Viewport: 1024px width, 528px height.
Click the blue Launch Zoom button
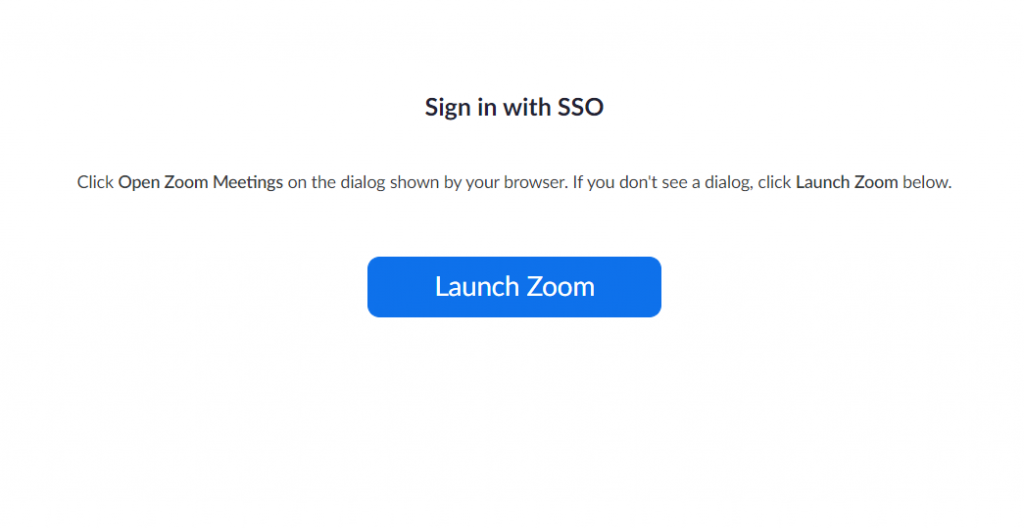click(x=514, y=287)
